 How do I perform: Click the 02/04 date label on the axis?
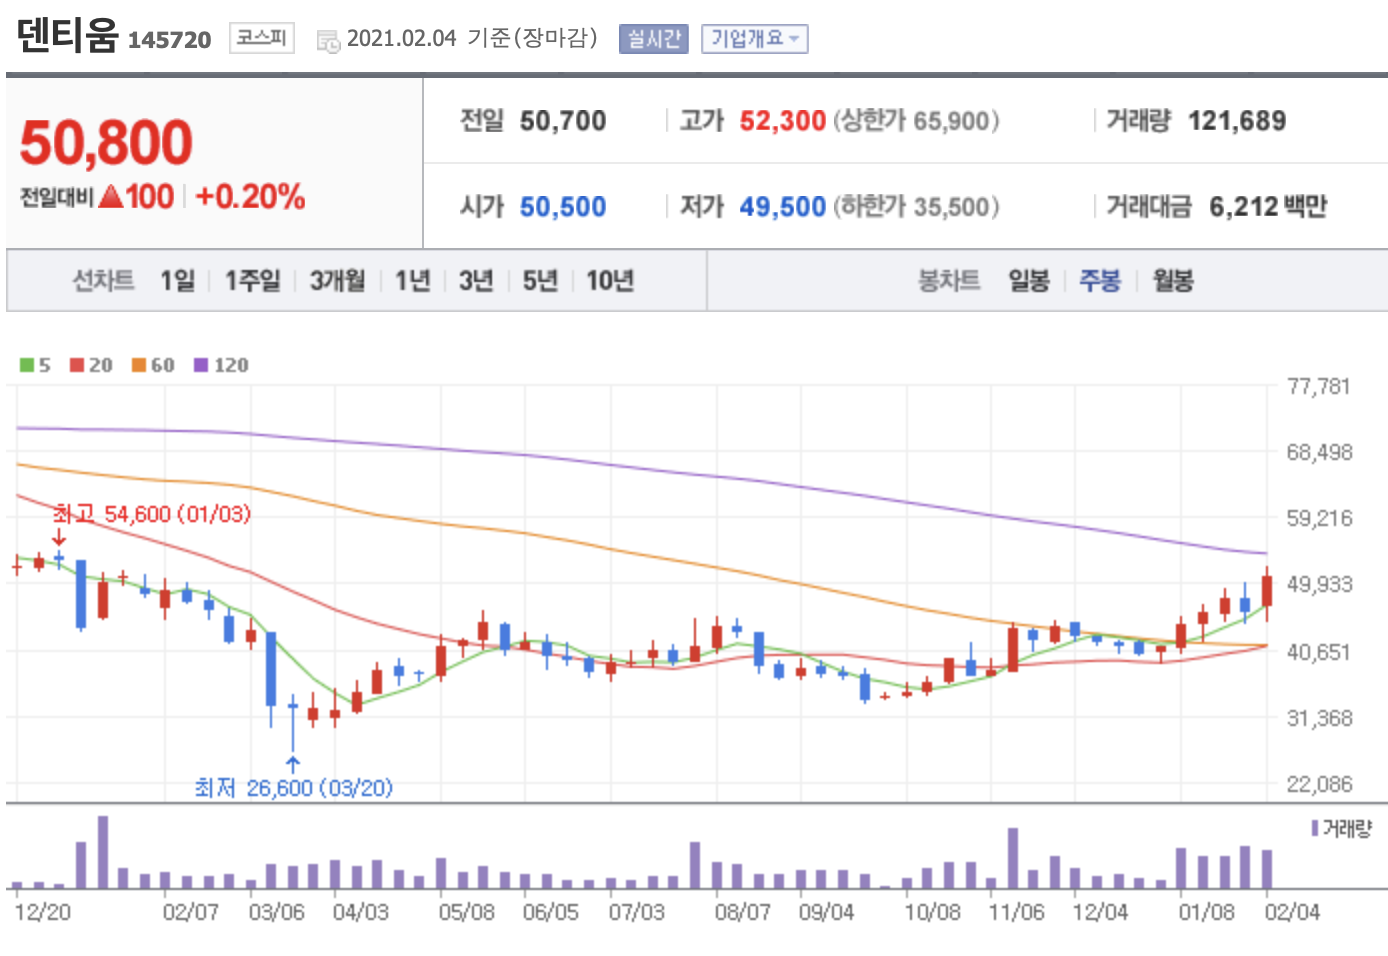pyautogui.click(x=1292, y=912)
